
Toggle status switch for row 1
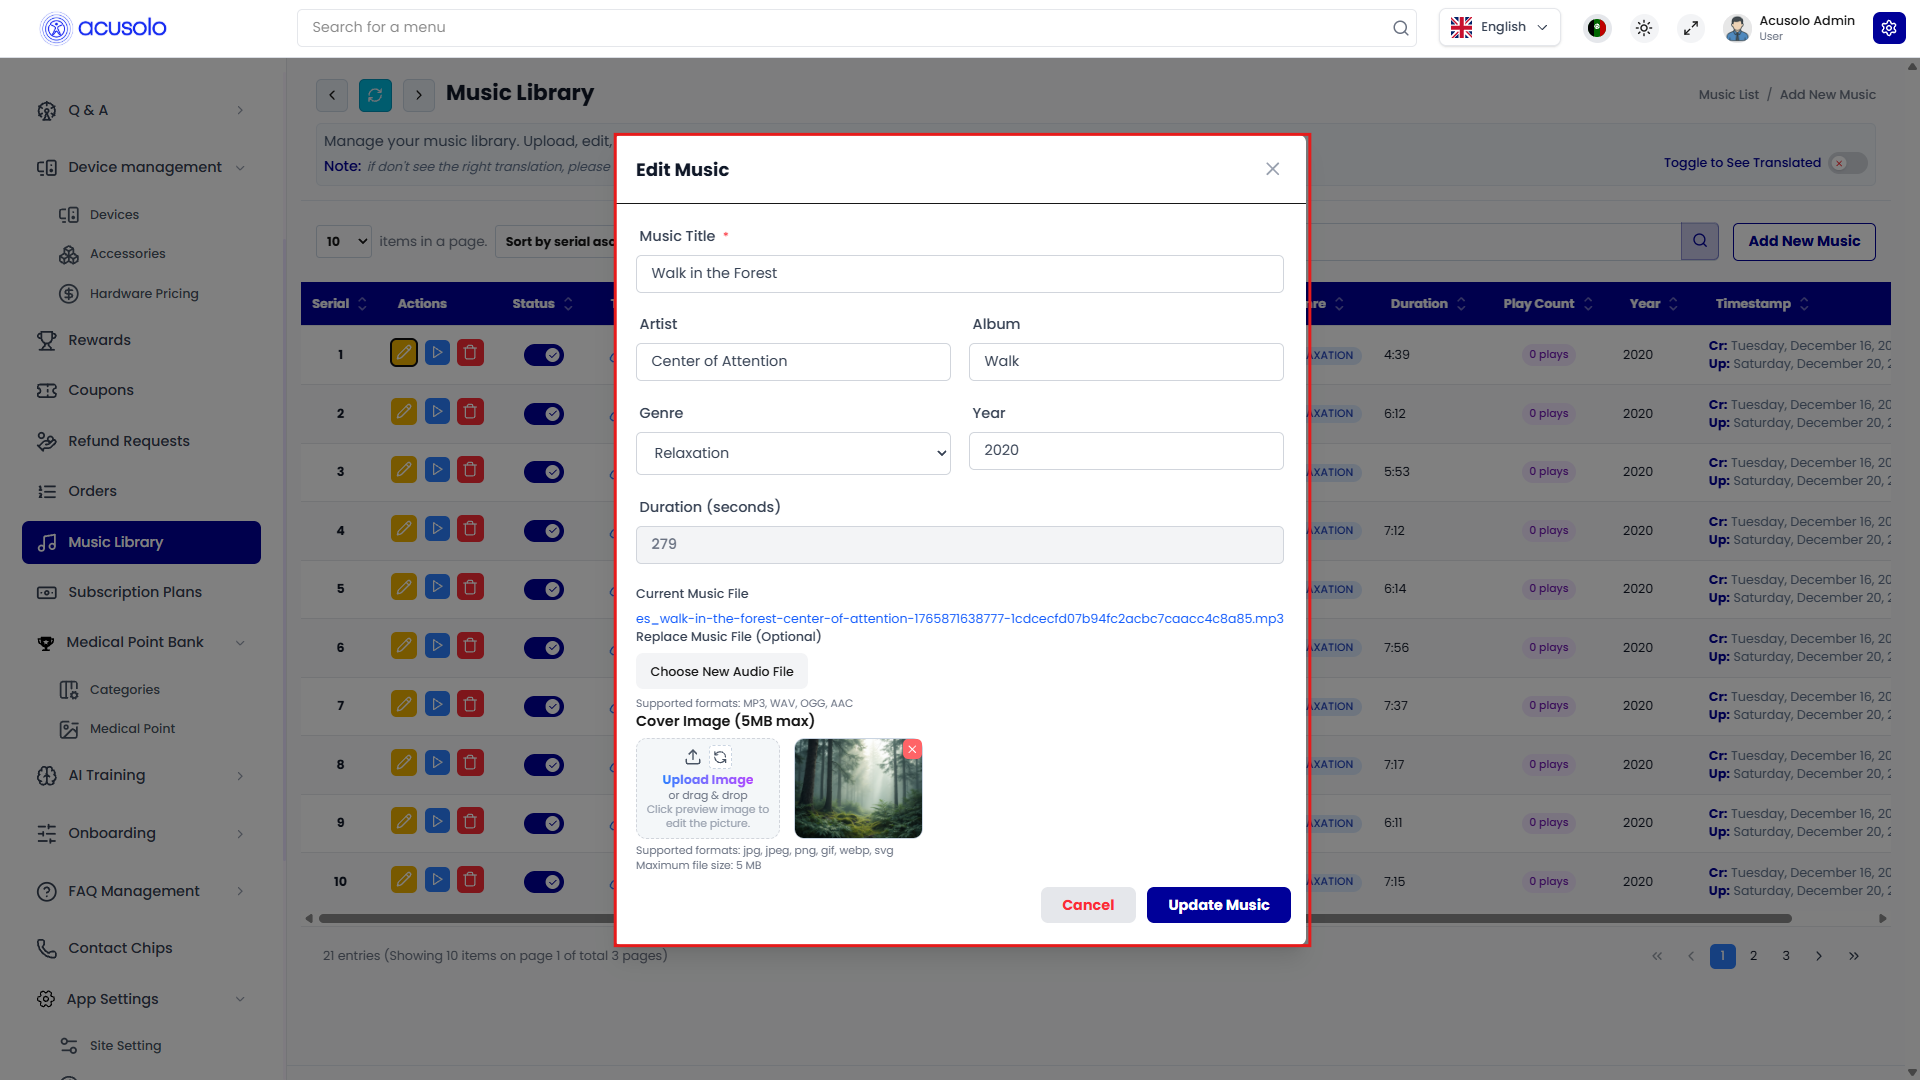click(x=544, y=354)
